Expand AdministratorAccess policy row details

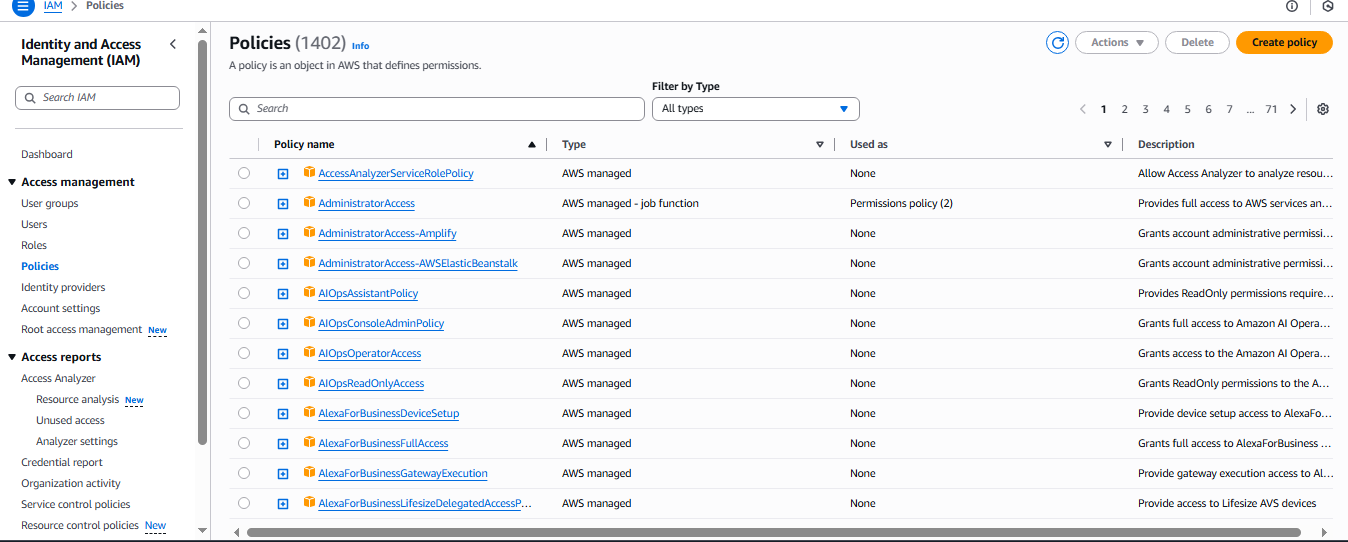(x=283, y=204)
